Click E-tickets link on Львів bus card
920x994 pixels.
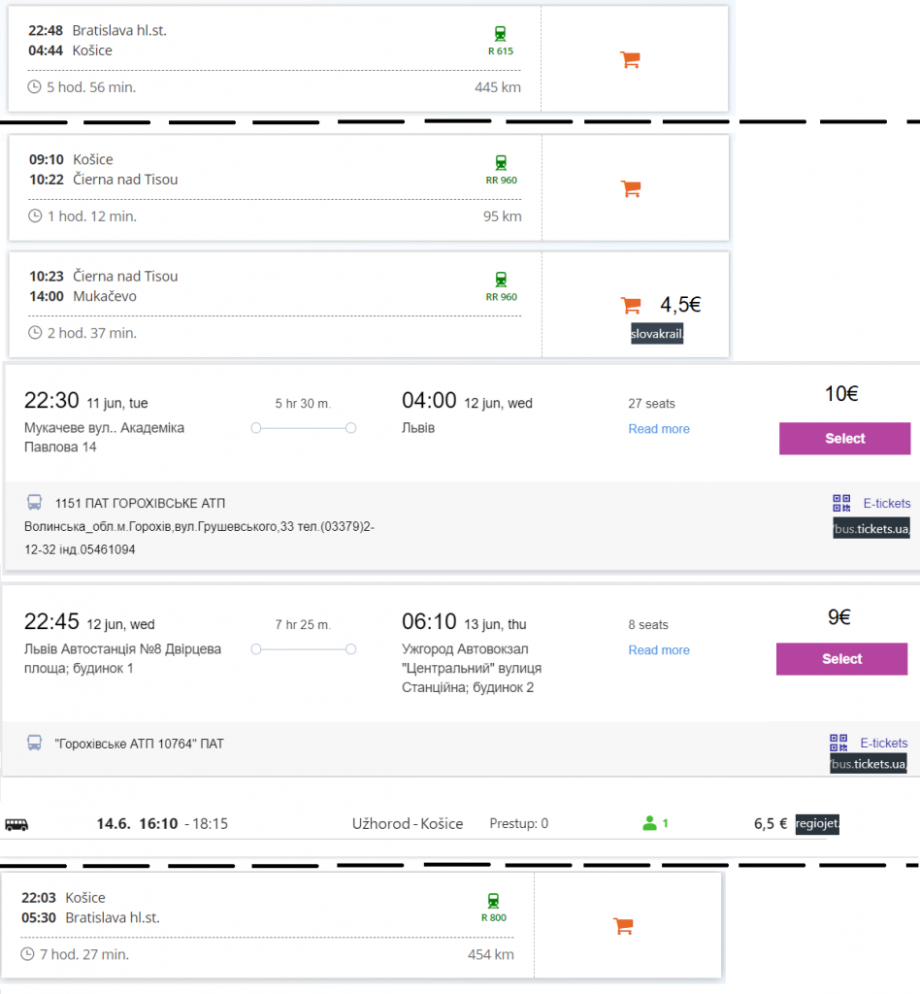[883, 743]
